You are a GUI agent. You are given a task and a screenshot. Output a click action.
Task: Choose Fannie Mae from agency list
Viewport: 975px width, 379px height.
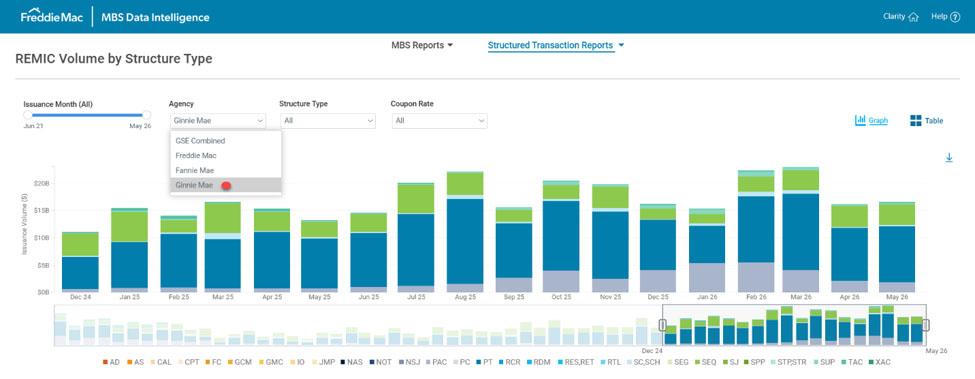(x=226, y=170)
